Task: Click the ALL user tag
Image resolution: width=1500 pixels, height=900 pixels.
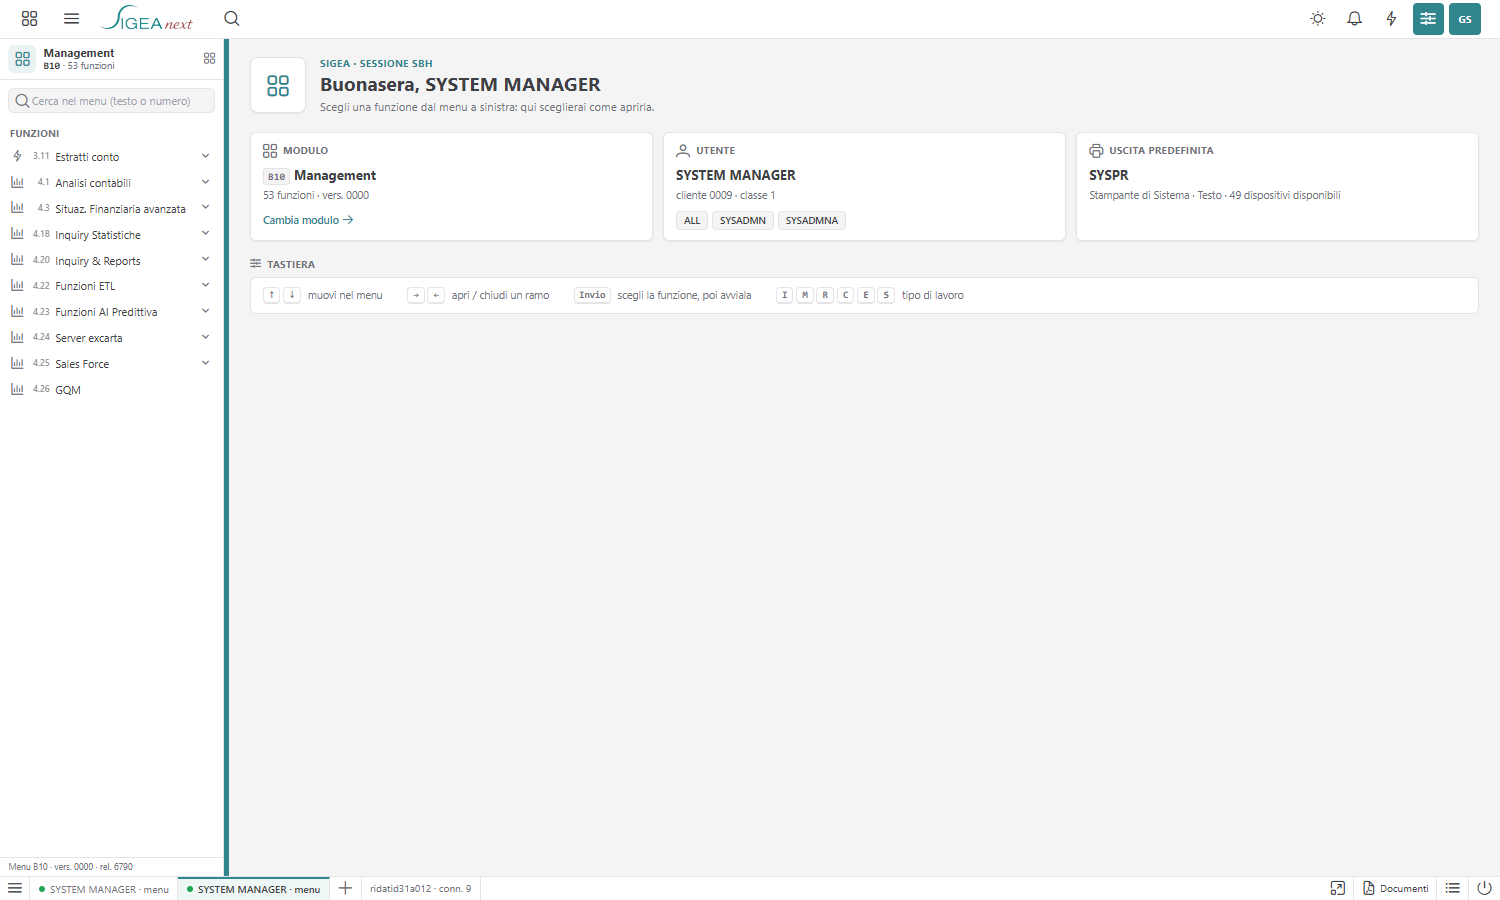Action: (692, 221)
